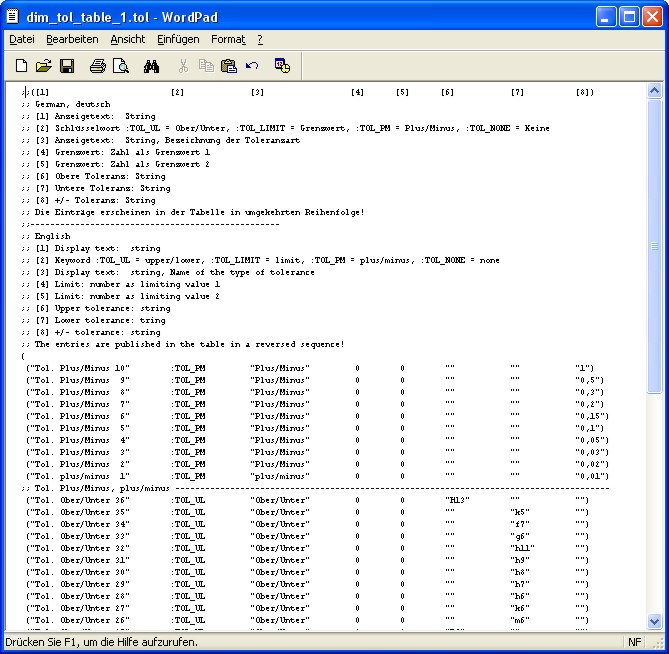Click the Copy icon in the toolbar

tap(206, 66)
